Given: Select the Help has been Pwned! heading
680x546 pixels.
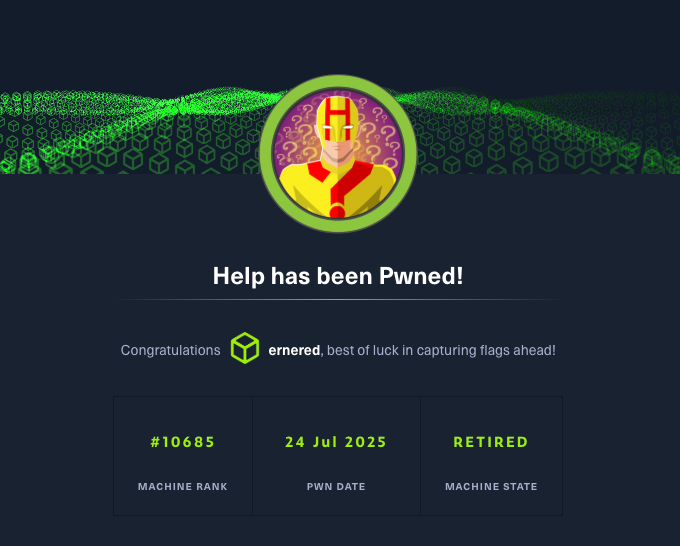Looking at the screenshot, I should click(x=338, y=276).
